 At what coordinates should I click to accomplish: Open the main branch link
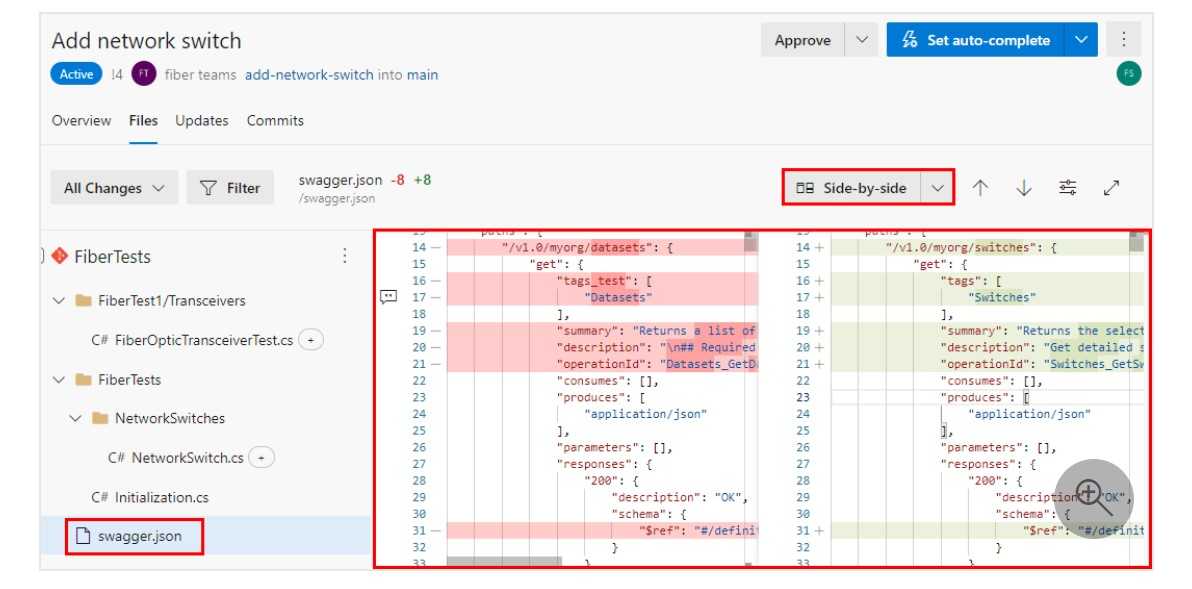tap(418, 74)
